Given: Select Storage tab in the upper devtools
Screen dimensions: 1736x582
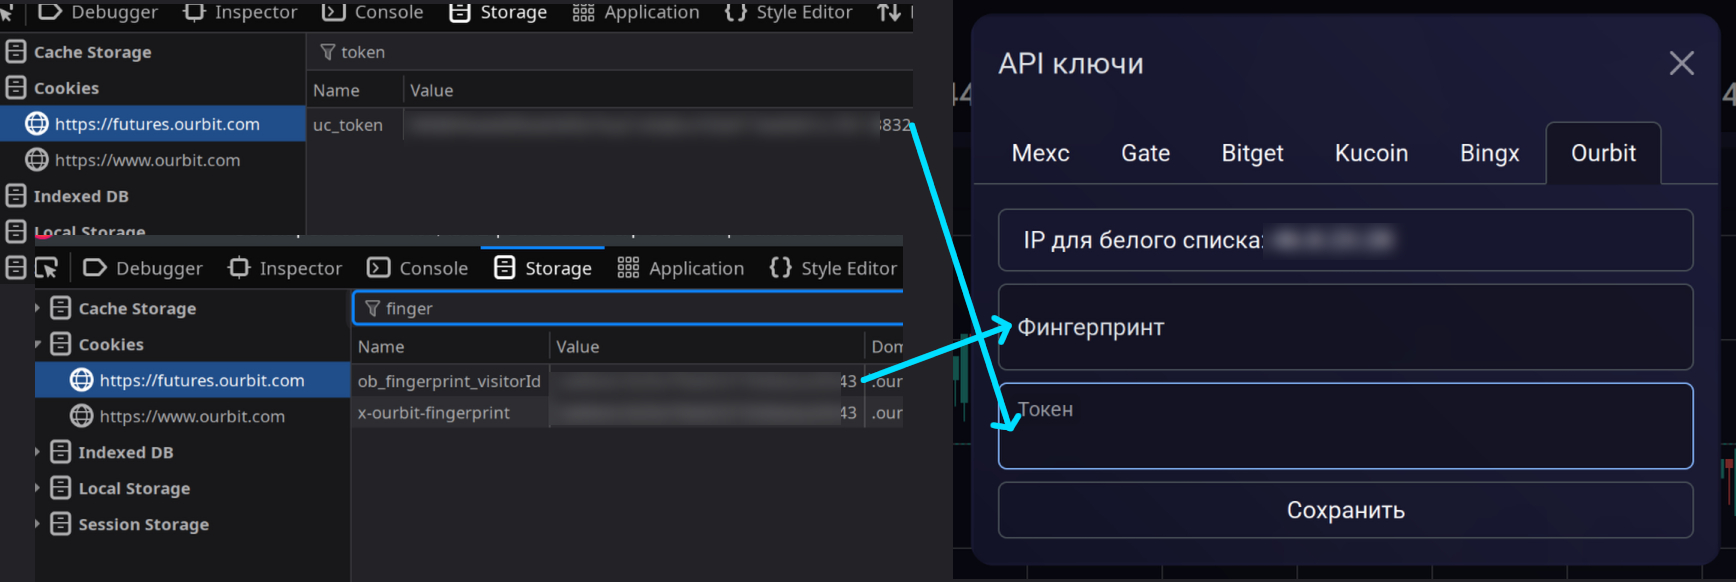Looking at the screenshot, I should 498,13.
